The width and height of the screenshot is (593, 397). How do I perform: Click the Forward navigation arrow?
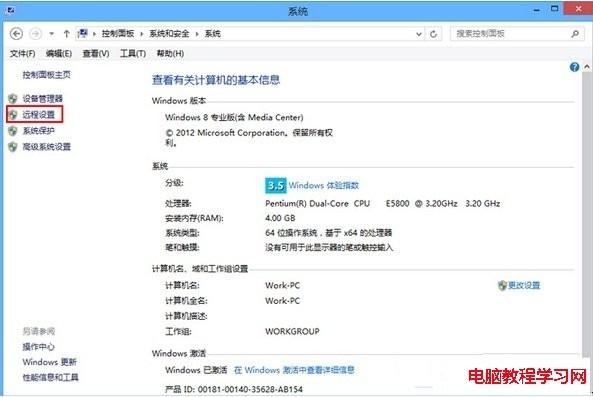(x=36, y=34)
